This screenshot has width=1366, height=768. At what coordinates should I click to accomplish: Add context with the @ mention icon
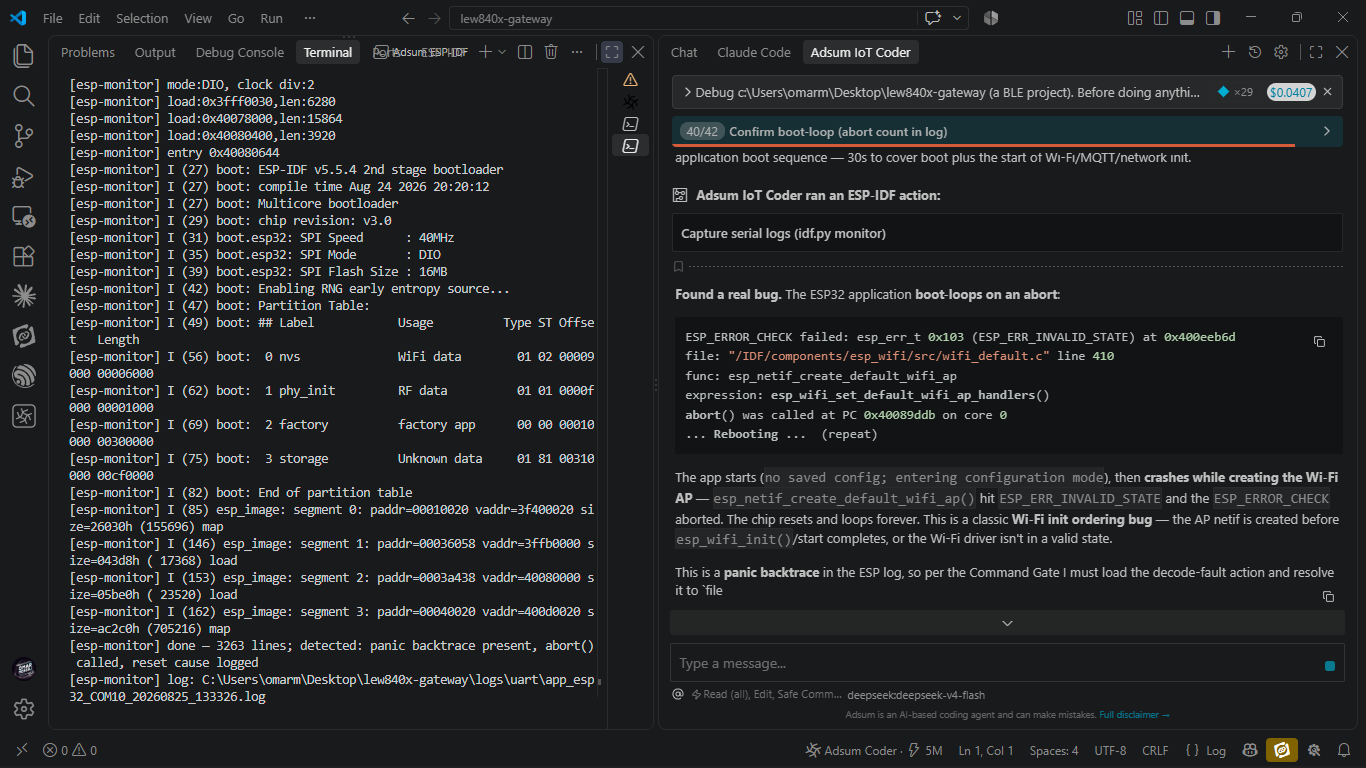678,694
